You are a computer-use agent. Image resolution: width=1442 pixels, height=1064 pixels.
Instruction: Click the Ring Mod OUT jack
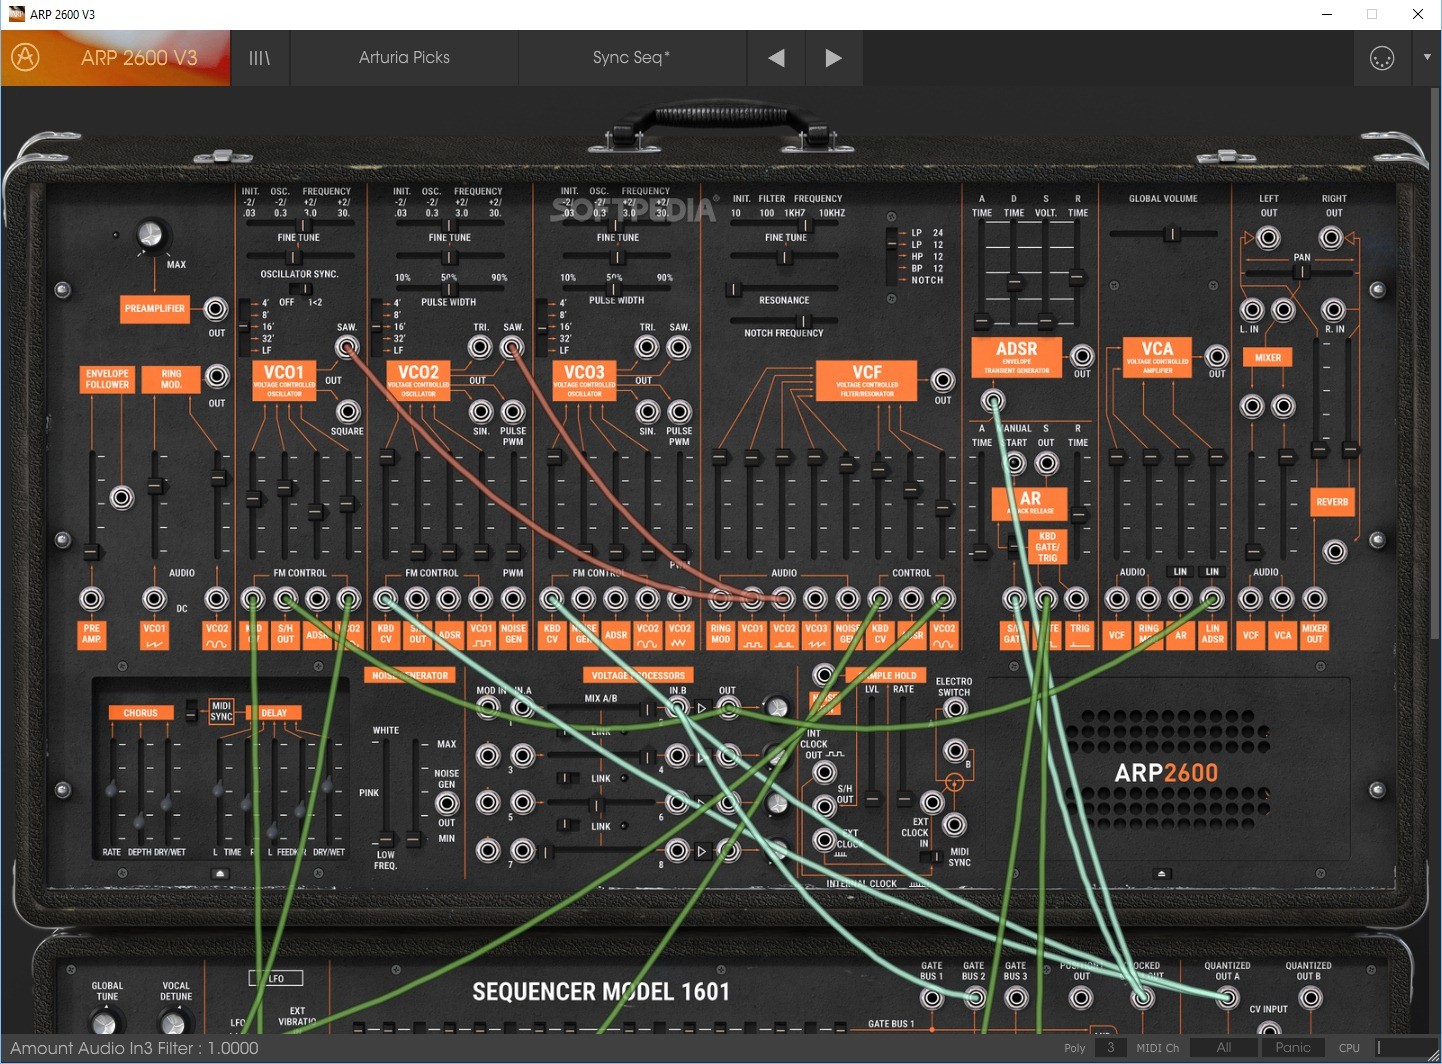pyautogui.click(x=216, y=377)
